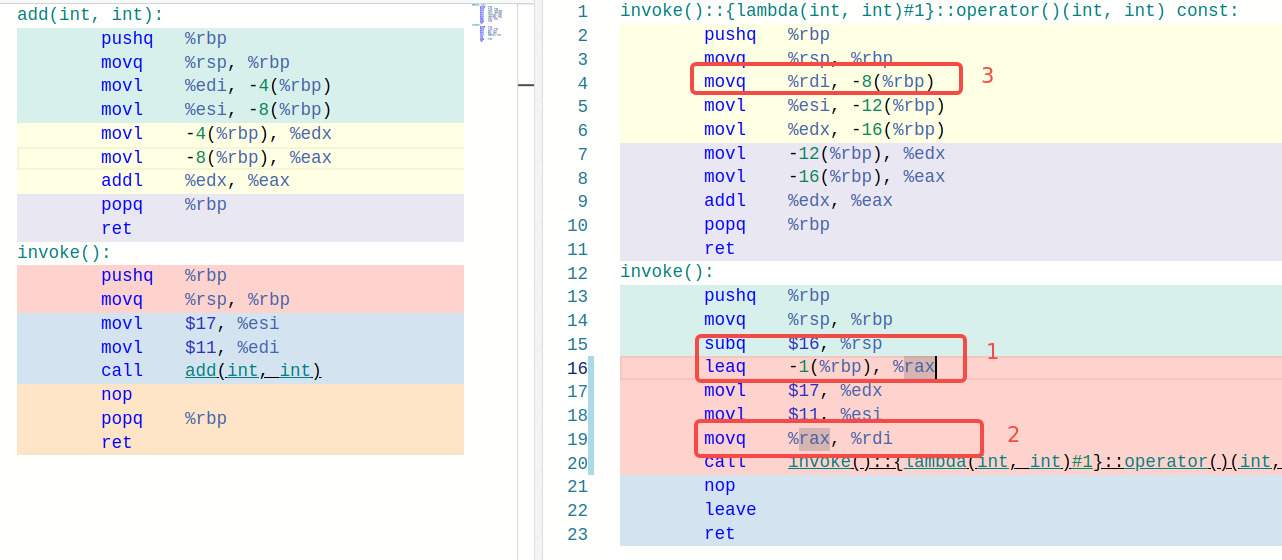The width and height of the screenshot is (1282, 560).
Task: Click the nop instruction in the left pane
Action: coord(117,395)
